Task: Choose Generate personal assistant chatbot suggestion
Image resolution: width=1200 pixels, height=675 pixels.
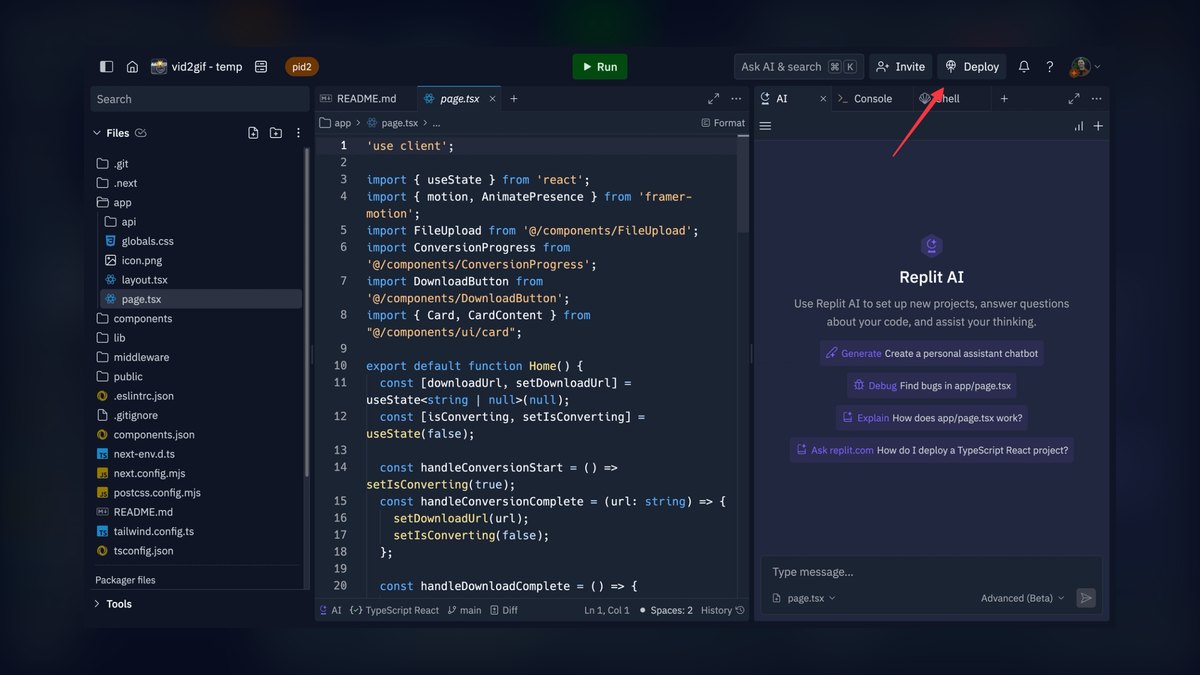Action: click(x=932, y=353)
